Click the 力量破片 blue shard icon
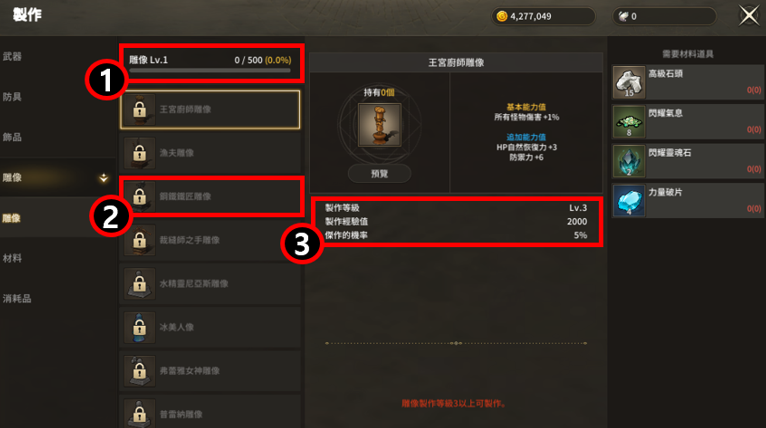 (629, 201)
